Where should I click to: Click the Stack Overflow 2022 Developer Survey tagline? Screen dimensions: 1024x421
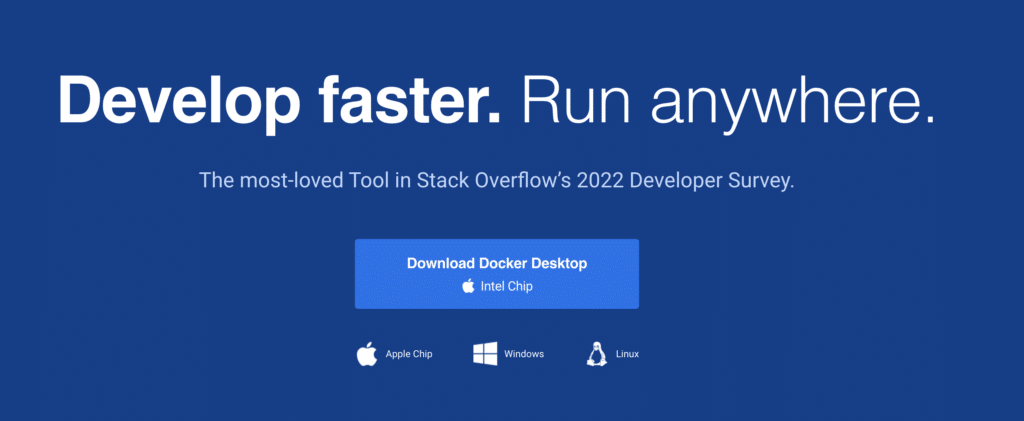[496, 179]
